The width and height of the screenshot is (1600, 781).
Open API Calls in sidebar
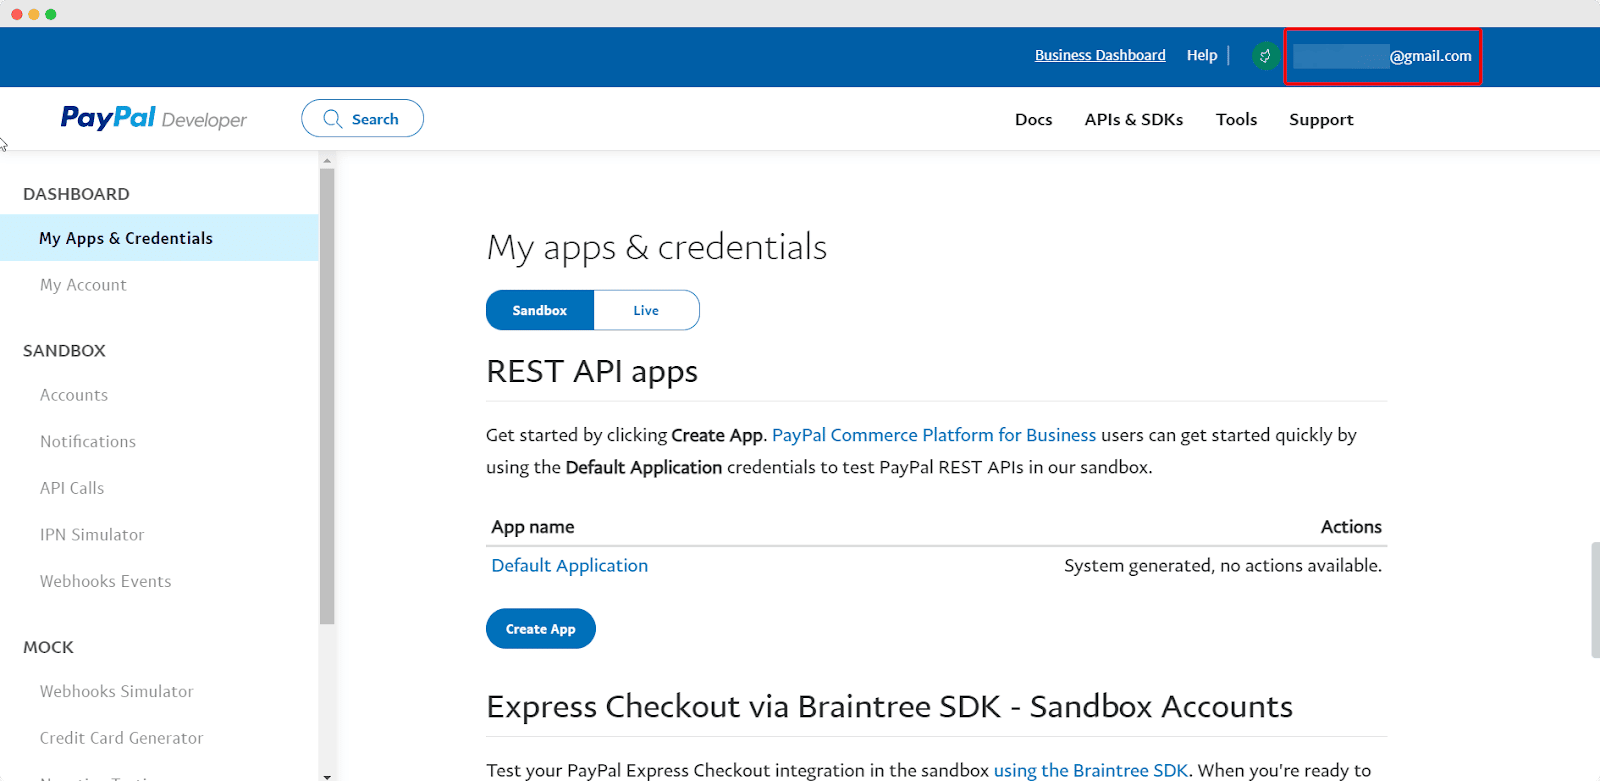coord(72,488)
